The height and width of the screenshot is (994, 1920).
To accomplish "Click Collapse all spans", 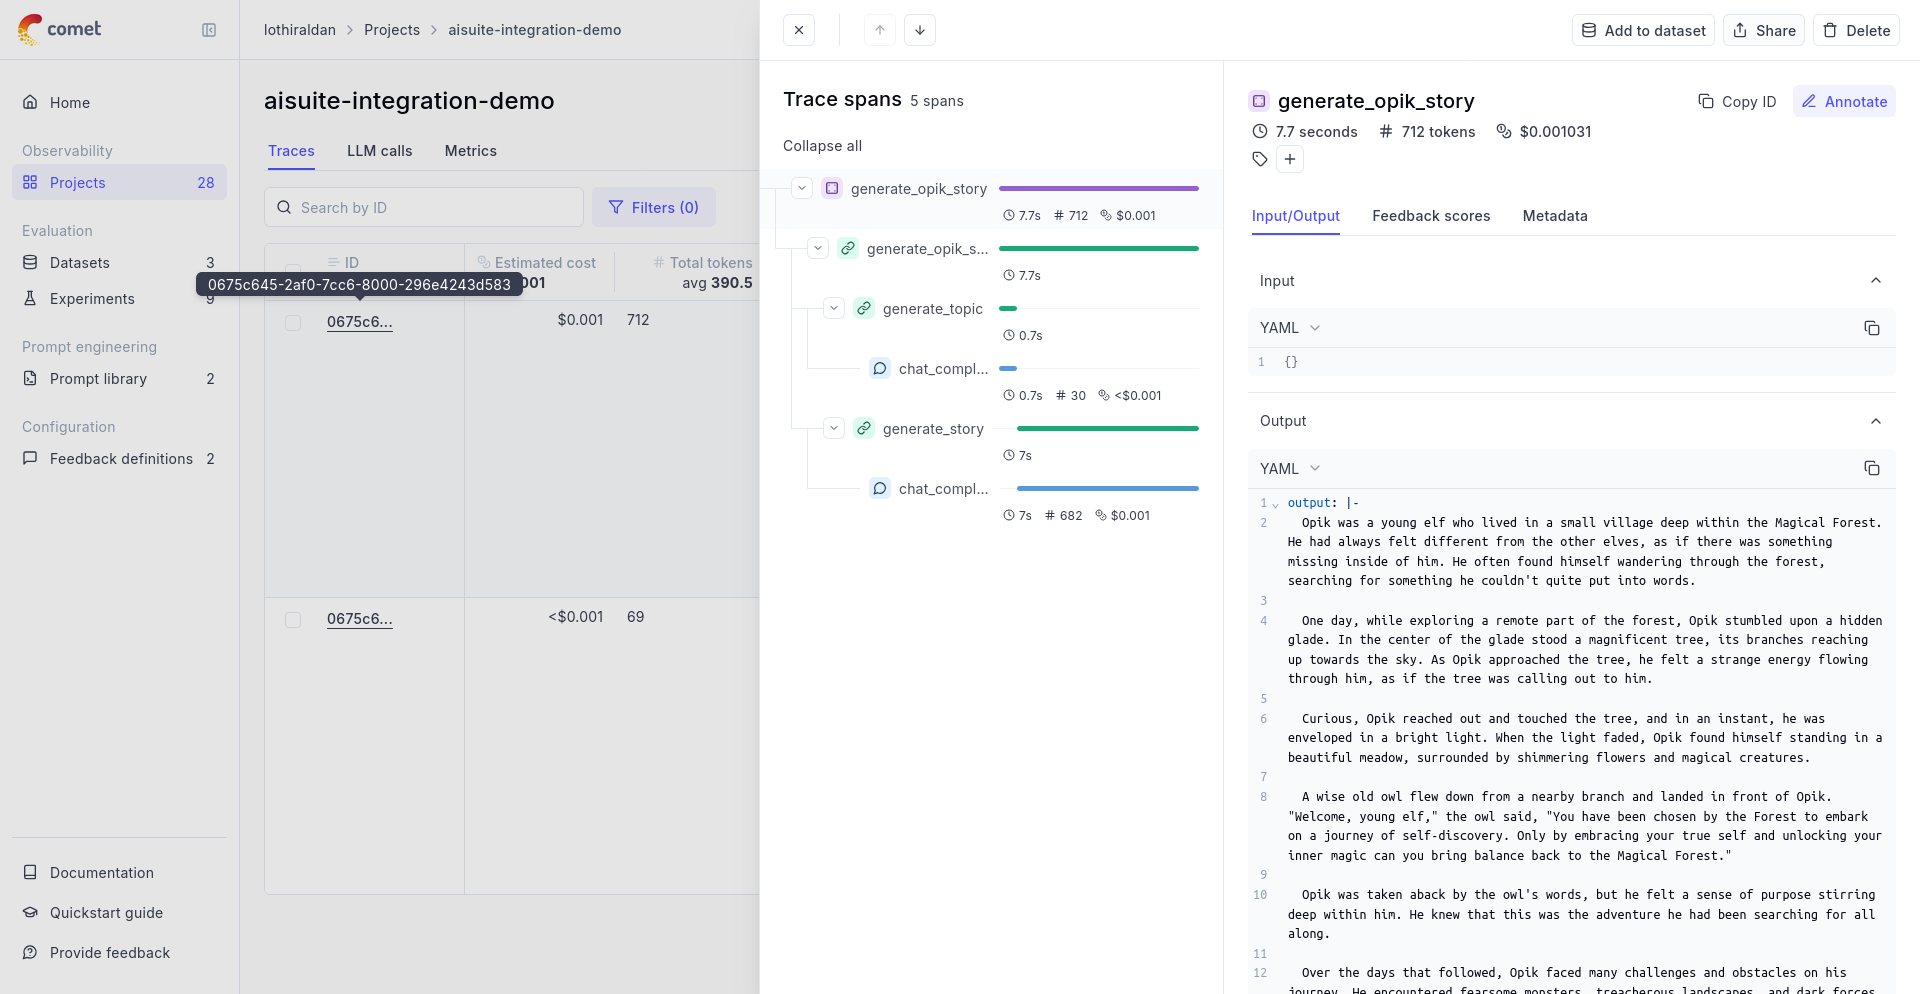I will click(x=822, y=146).
